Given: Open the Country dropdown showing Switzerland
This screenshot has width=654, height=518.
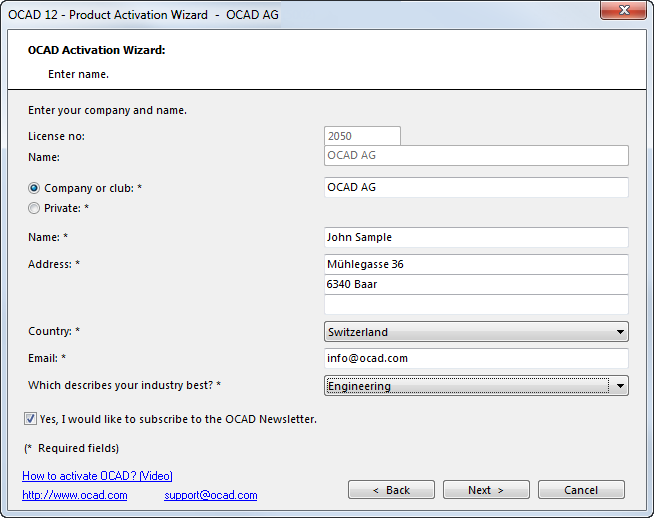Looking at the screenshot, I should coord(476,332).
